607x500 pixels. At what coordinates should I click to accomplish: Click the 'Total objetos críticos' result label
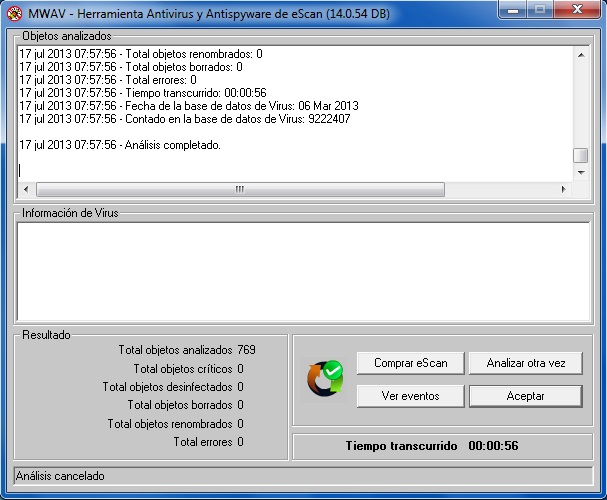tap(183, 369)
